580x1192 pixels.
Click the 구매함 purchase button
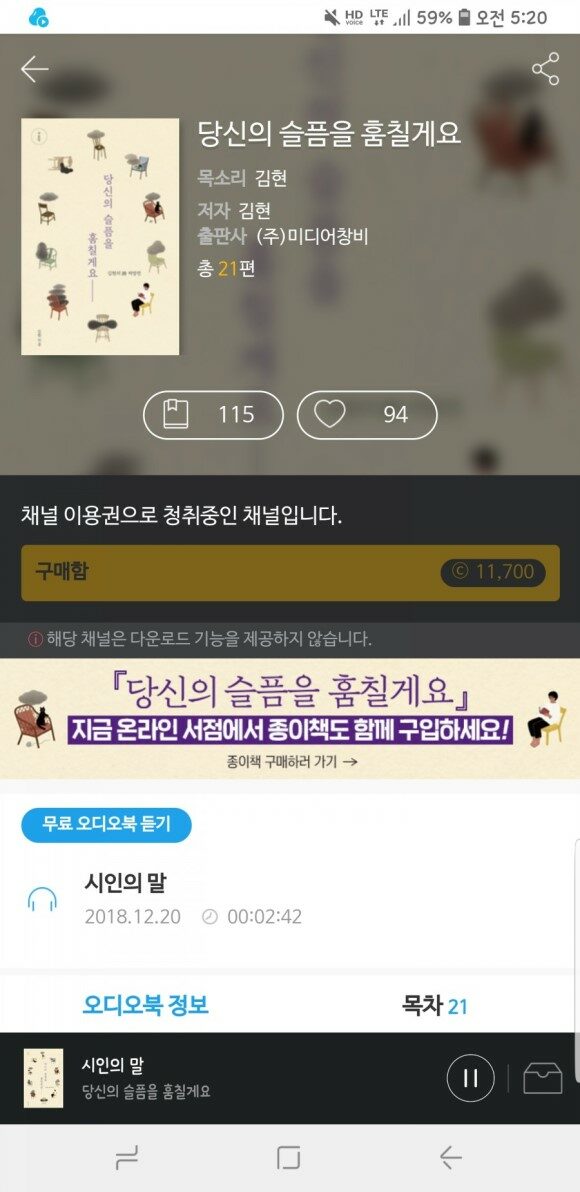[x=290, y=572]
